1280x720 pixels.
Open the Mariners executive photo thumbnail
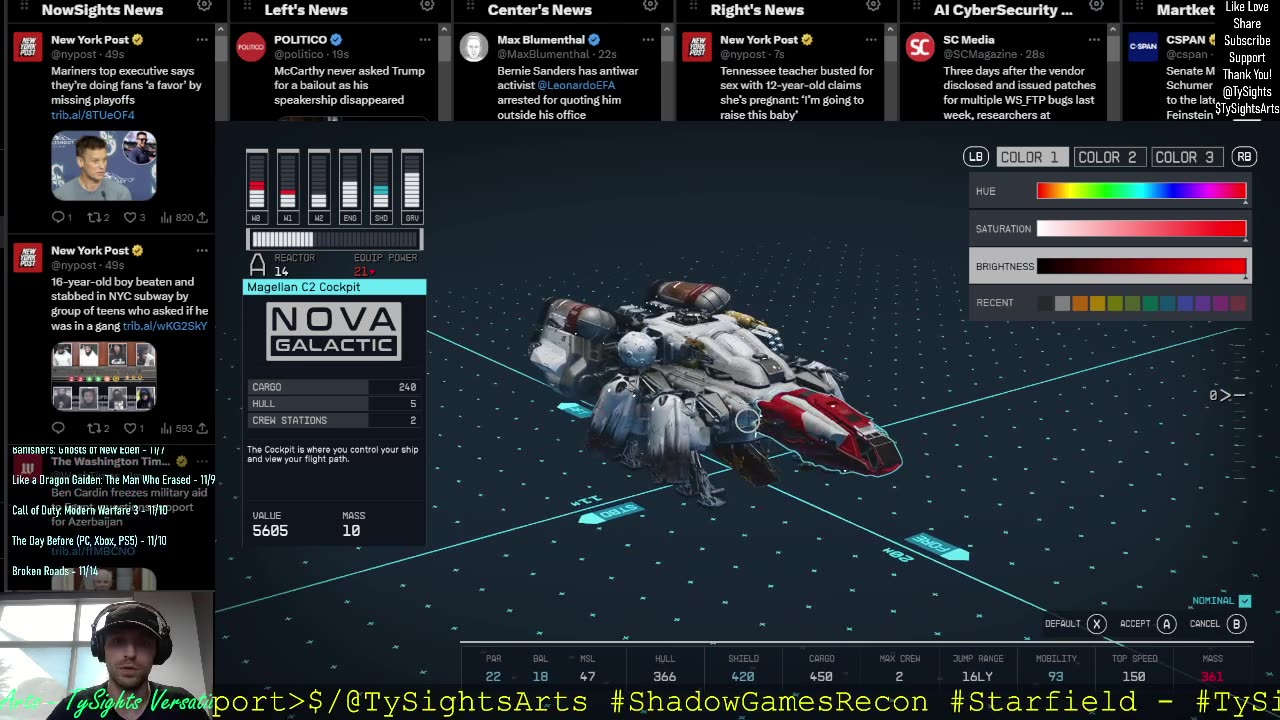pyautogui.click(x=104, y=165)
